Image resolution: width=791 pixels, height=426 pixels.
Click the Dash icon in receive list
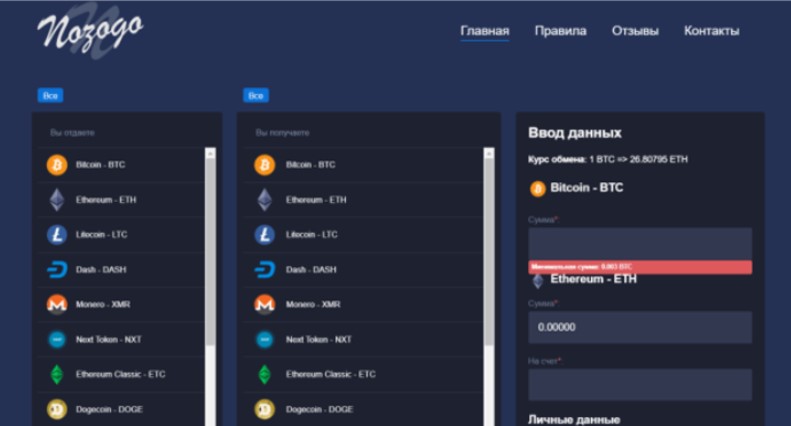click(264, 270)
